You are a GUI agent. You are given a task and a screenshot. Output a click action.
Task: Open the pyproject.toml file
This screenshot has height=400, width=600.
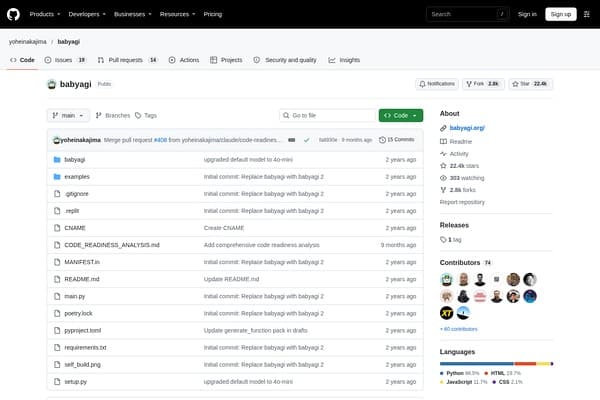(x=83, y=330)
